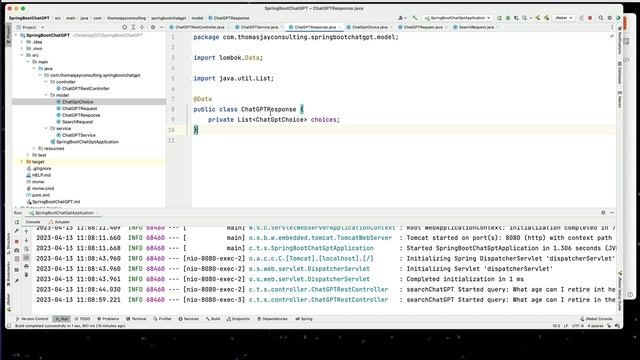This screenshot has height=360, width=640.
Task: Hide the Project panel with minus icon
Action: tap(161, 27)
